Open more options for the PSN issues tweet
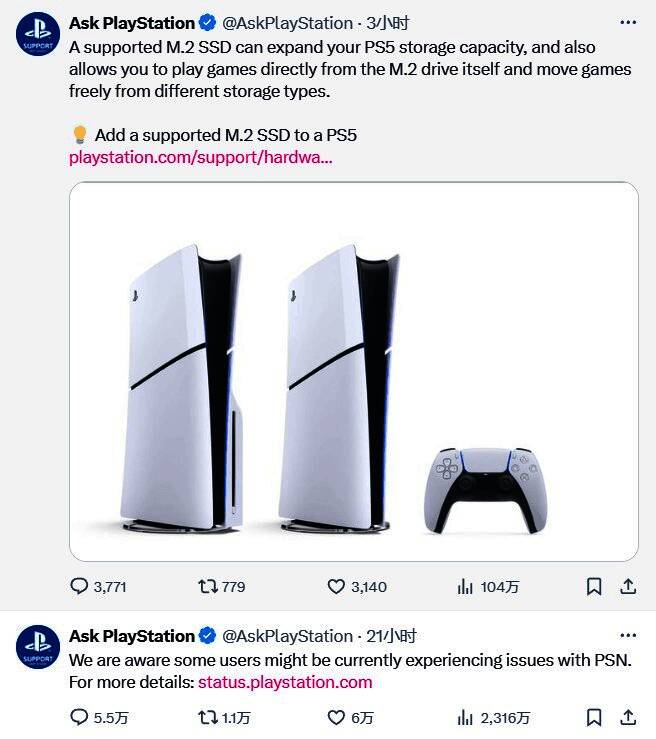Viewport: 656px width, 739px height. [628, 635]
